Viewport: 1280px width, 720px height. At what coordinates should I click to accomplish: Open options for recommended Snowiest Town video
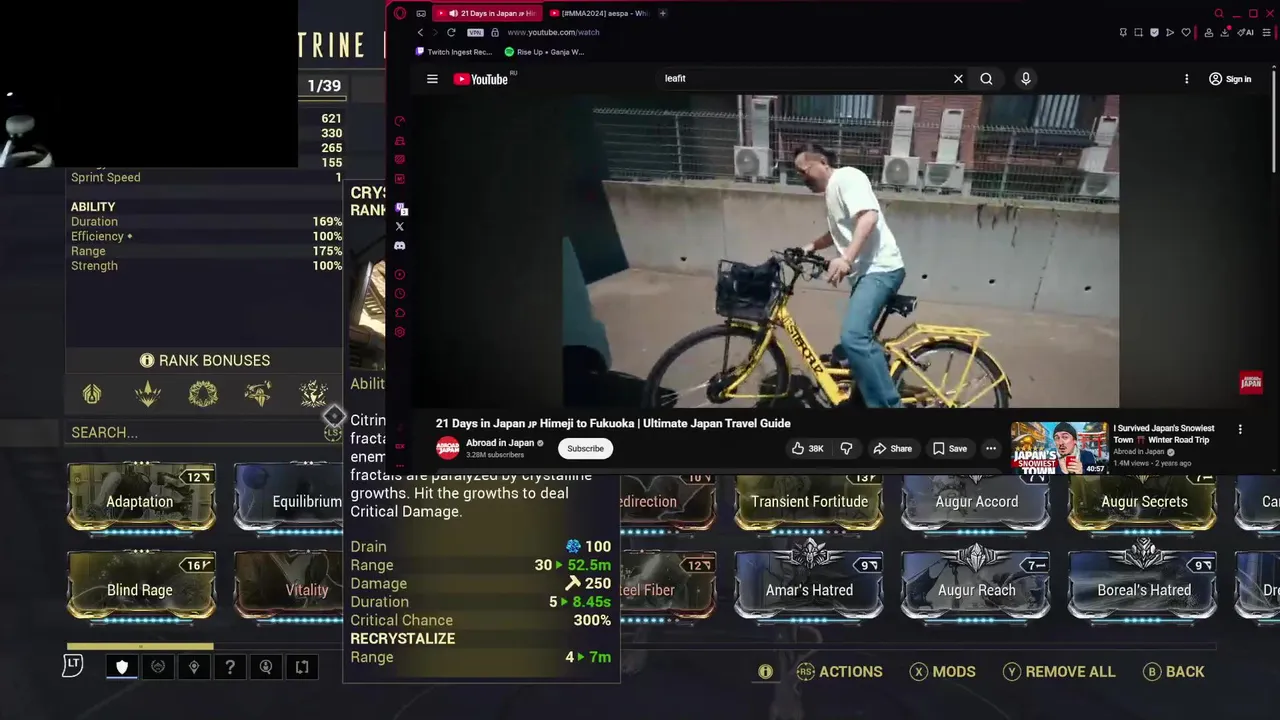[1240, 430]
